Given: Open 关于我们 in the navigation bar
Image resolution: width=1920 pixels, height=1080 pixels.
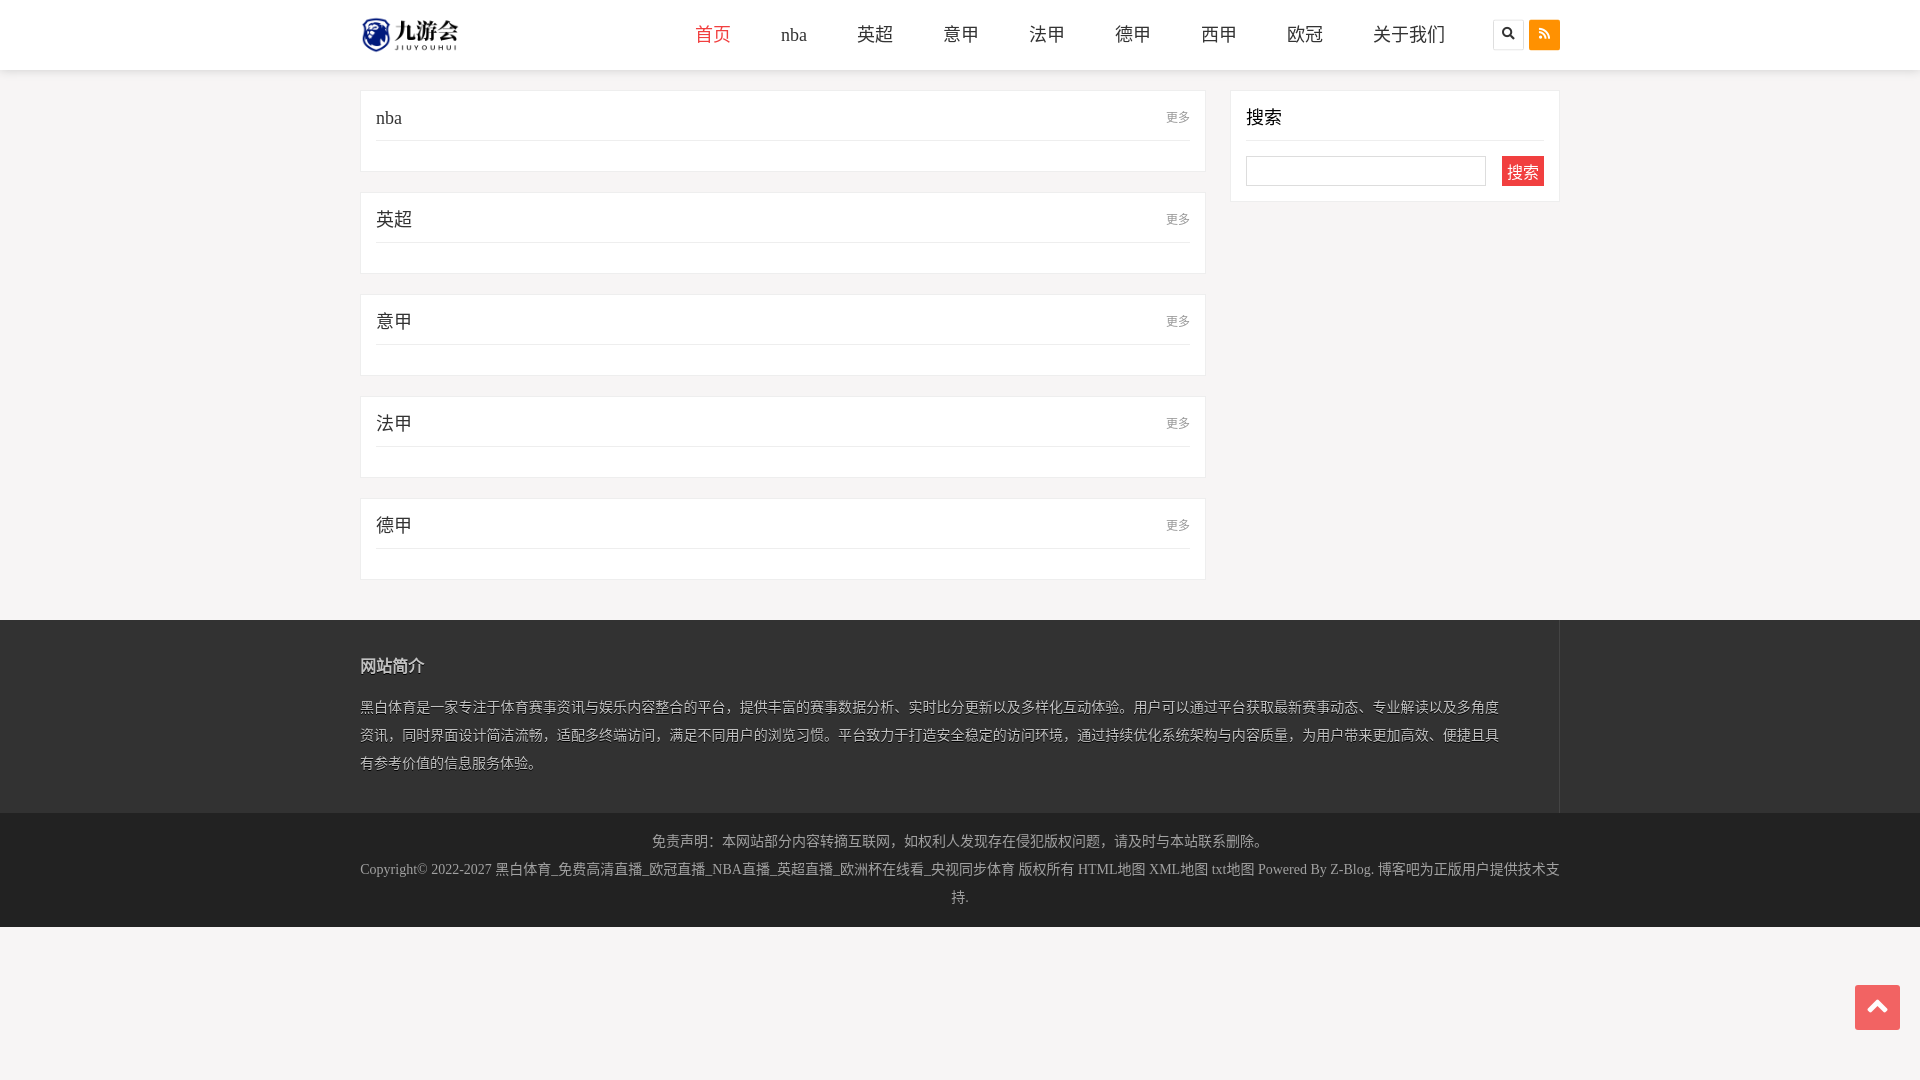Looking at the screenshot, I should tap(1409, 35).
